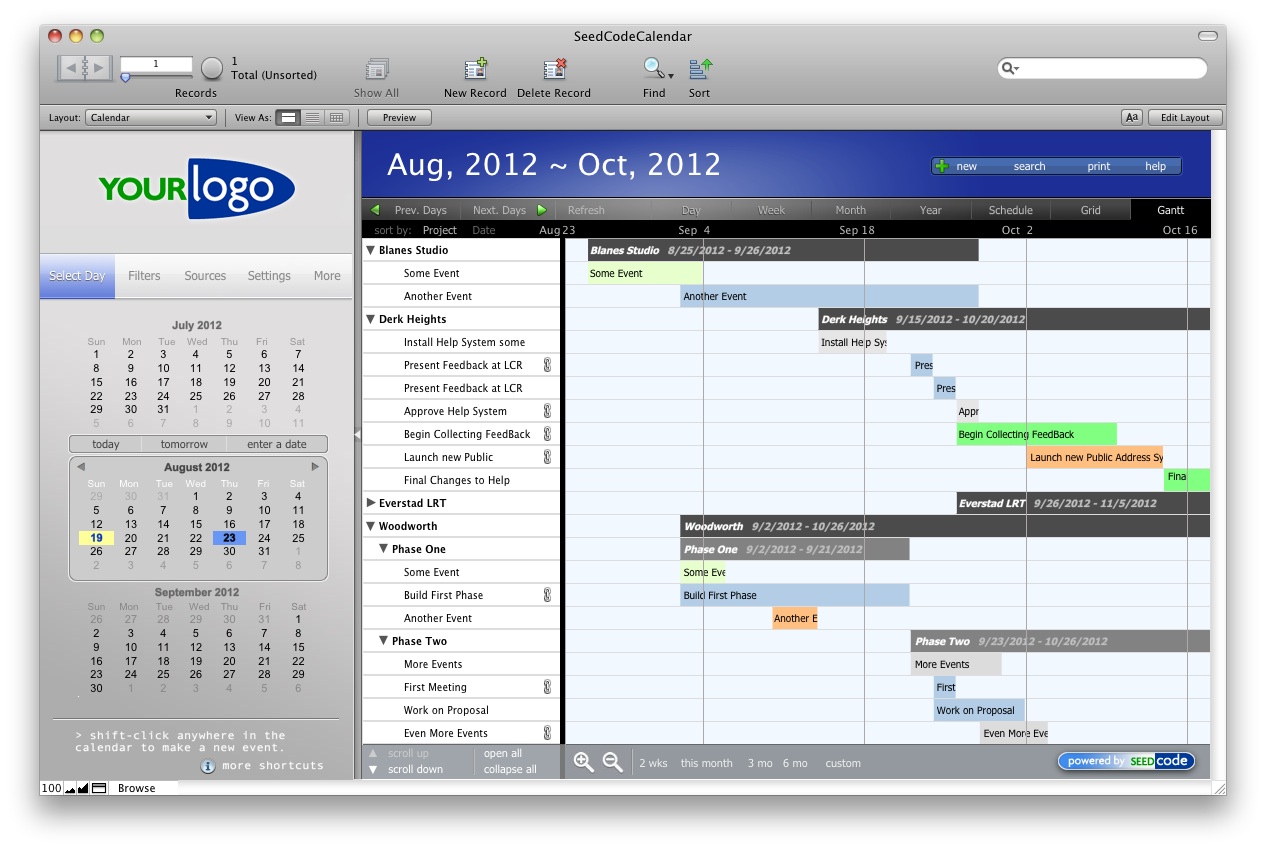Screen dimensions: 1266x850
Task: Toggle the status toolbar from the bottom bar
Action: [99, 788]
